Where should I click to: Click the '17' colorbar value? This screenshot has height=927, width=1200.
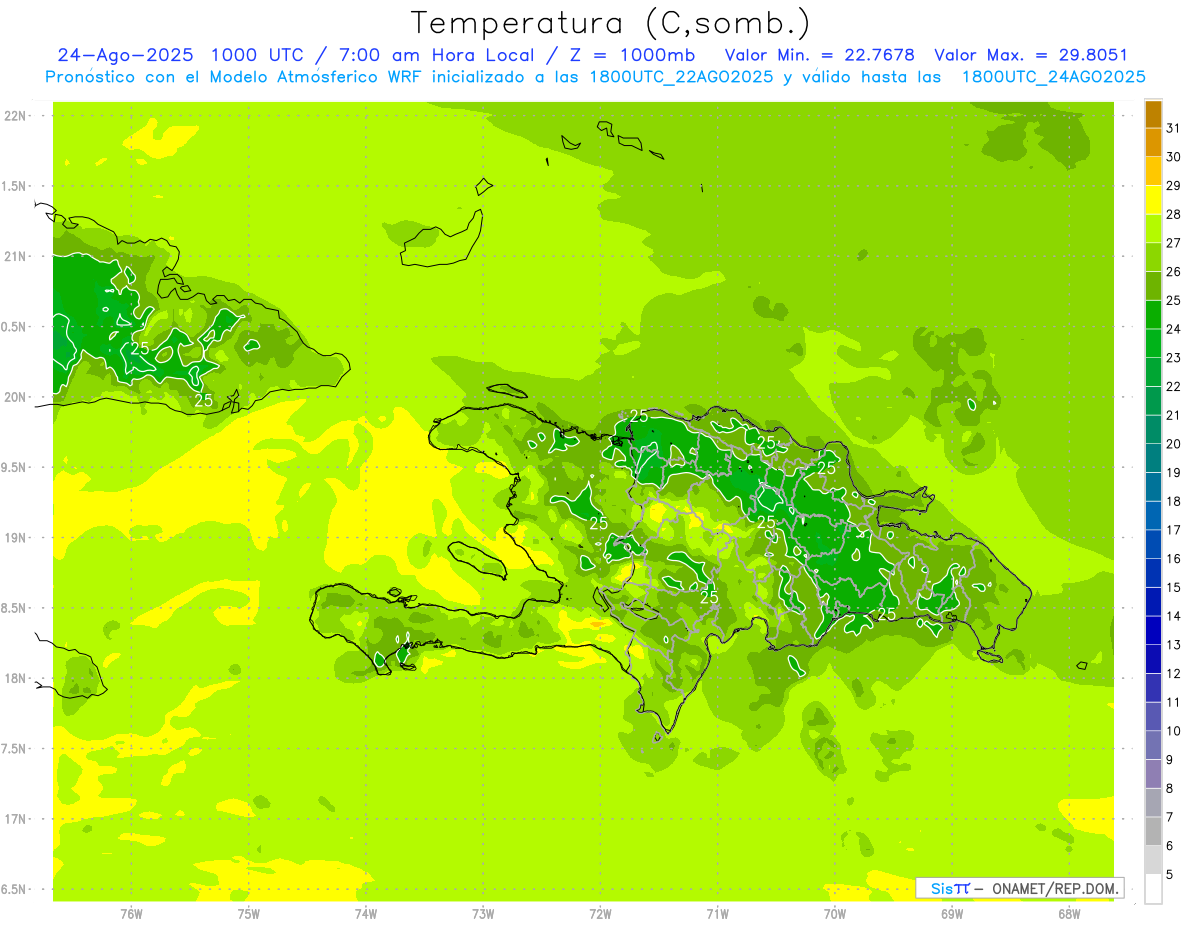click(x=1174, y=530)
